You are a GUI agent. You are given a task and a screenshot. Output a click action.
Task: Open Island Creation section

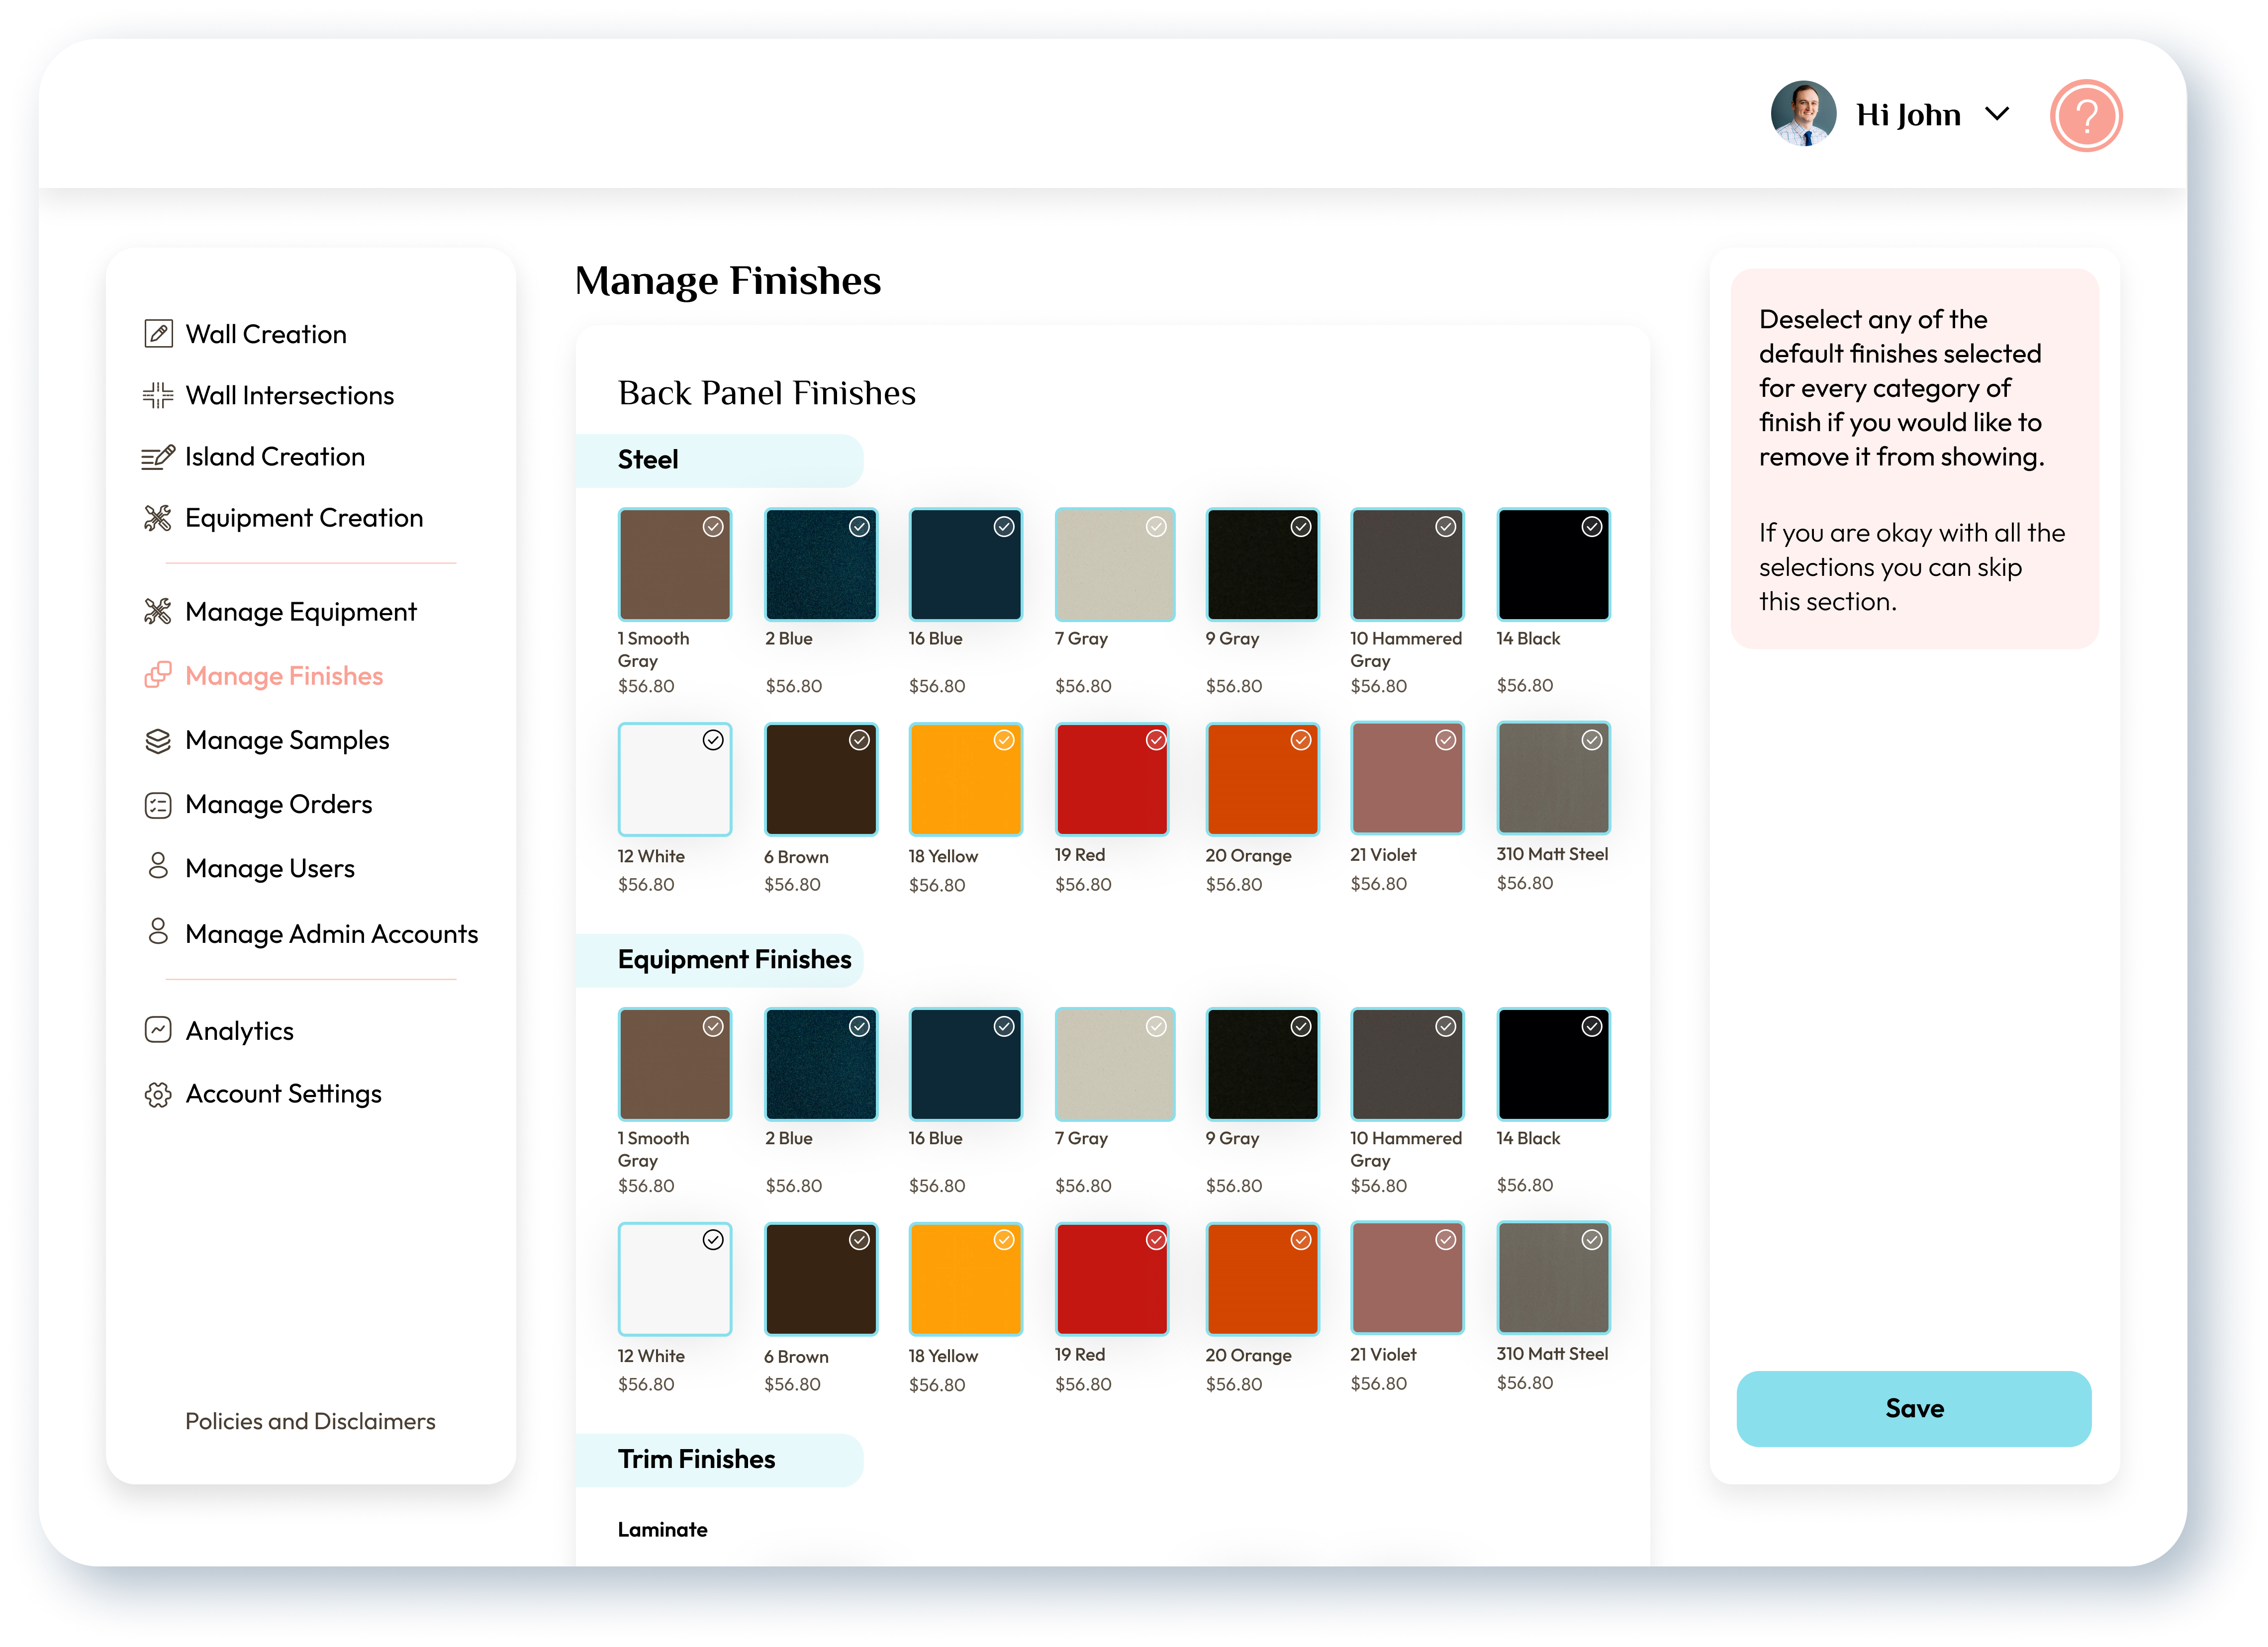(275, 457)
